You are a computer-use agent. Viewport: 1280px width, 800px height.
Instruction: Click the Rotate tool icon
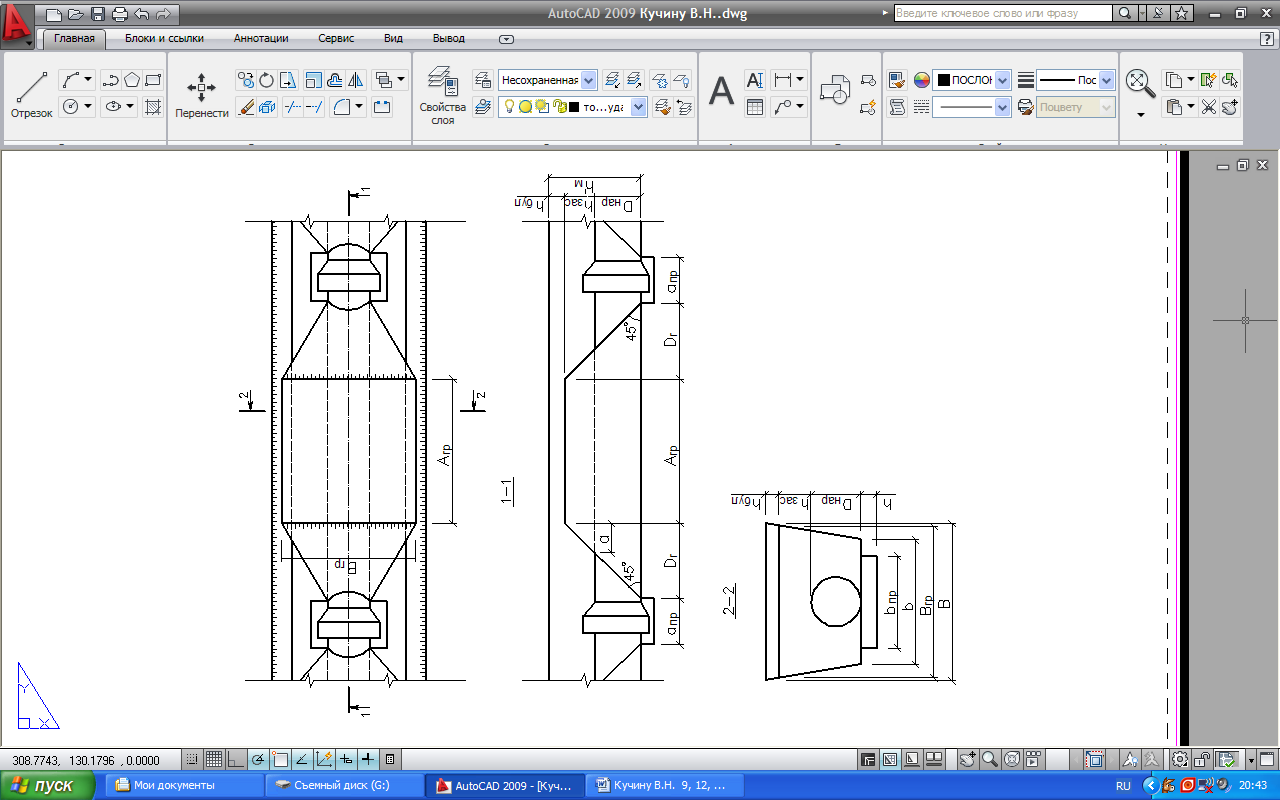click(x=267, y=80)
